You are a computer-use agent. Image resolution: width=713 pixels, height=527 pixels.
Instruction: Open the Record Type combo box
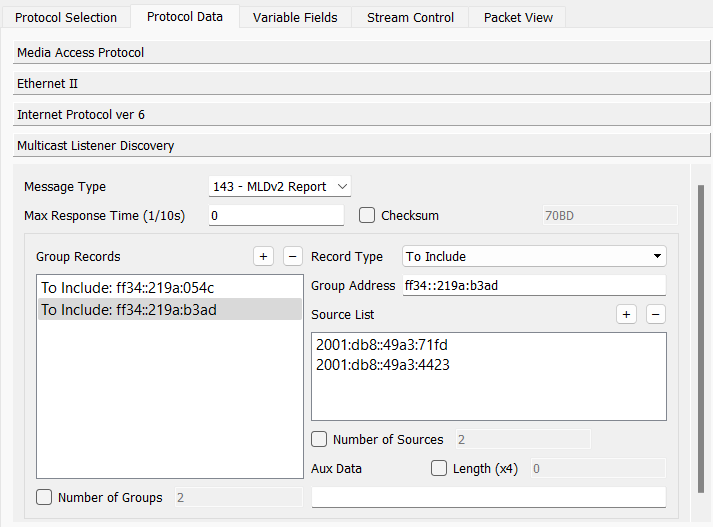(x=534, y=257)
